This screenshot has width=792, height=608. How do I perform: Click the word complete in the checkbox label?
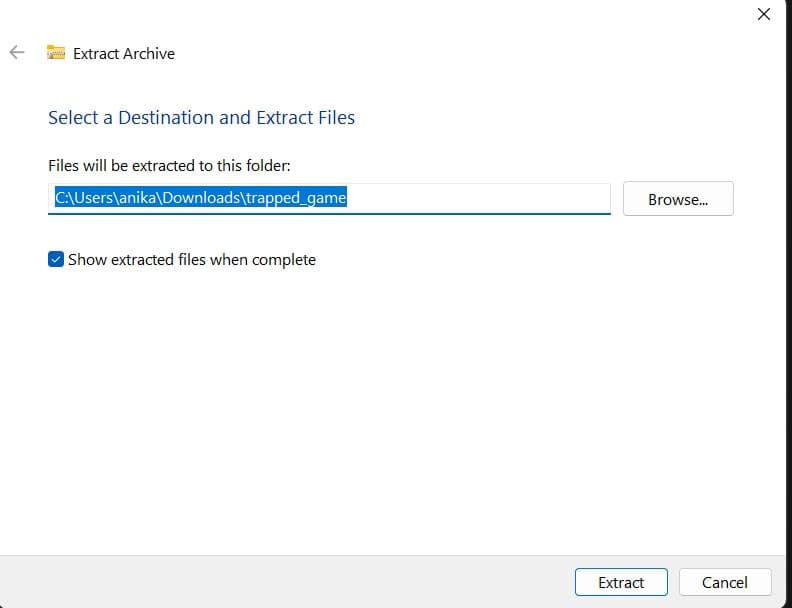coord(284,259)
